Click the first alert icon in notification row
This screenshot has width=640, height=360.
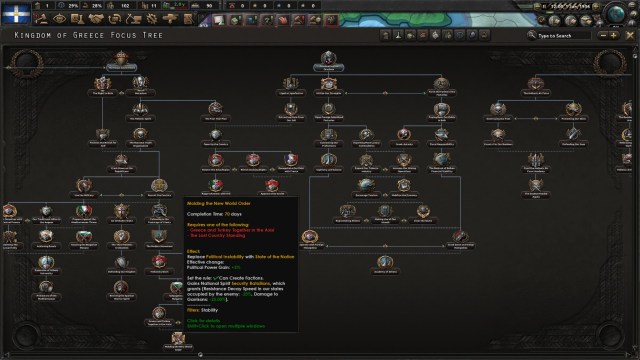click(219, 20)
